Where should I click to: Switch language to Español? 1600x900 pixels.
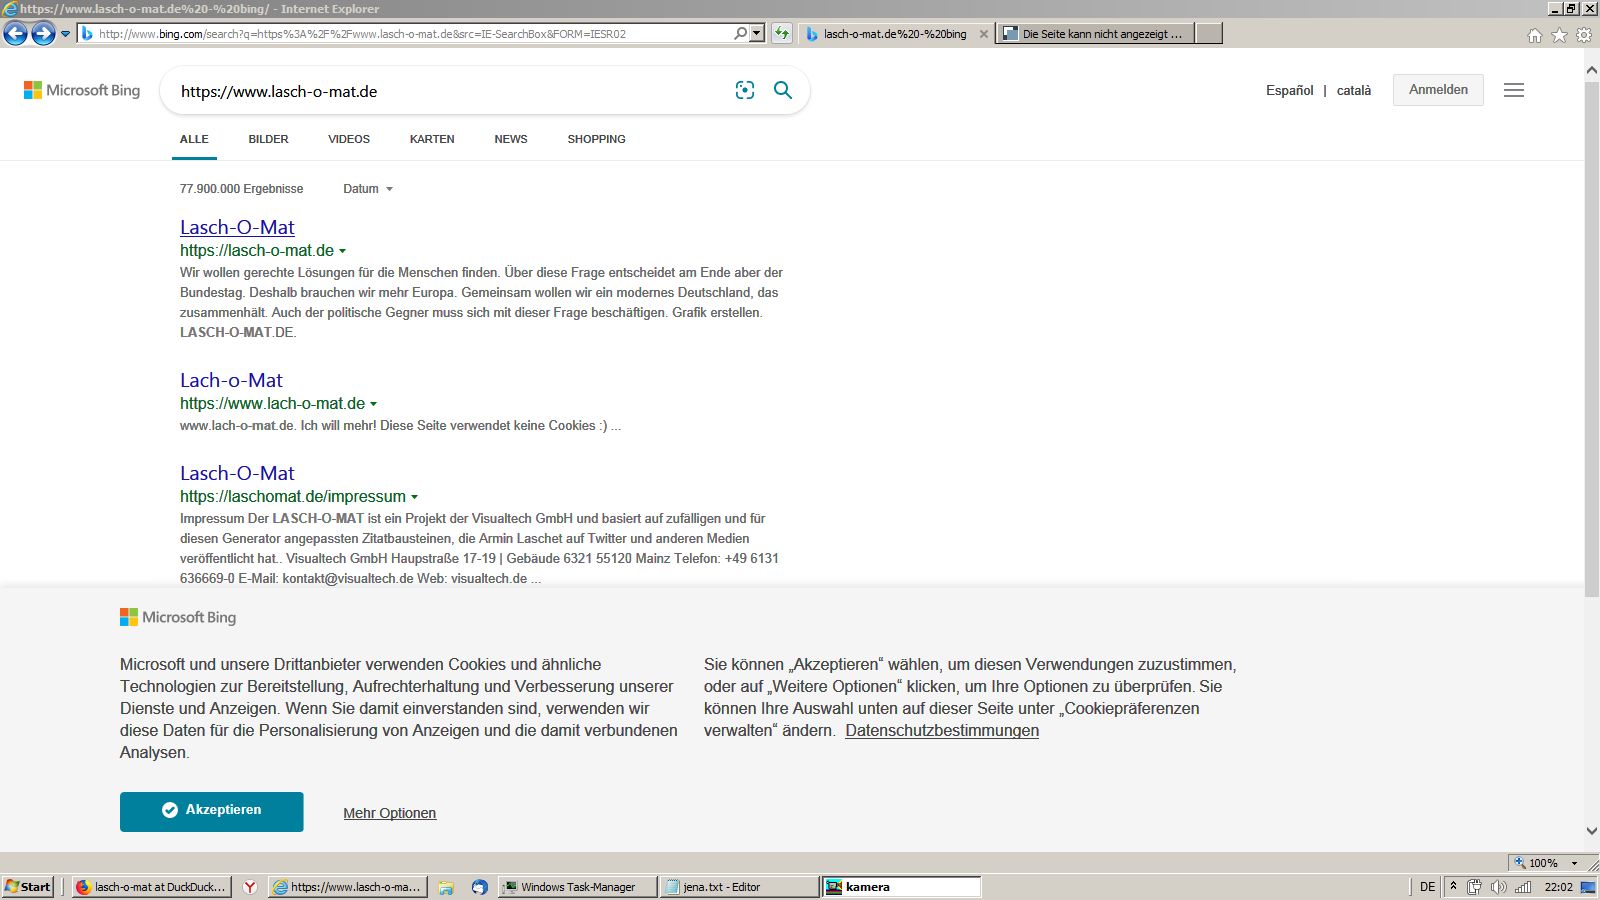click(1290, 90)
